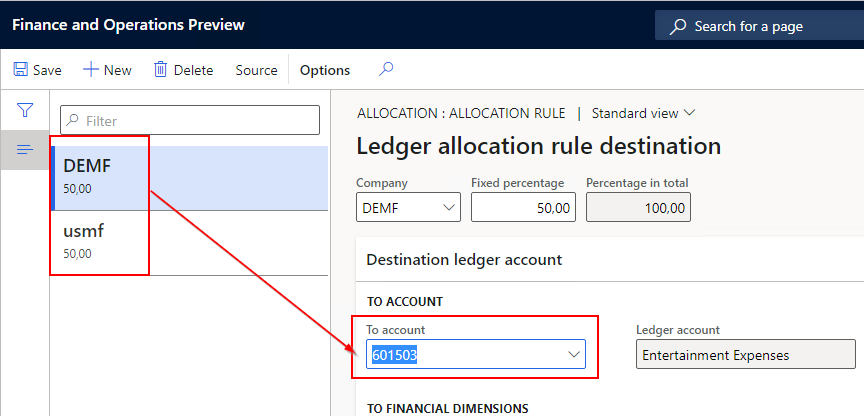Click the magnifier in Filter box
The width and height of the screenshot is (864, 416).
(73, 121)
